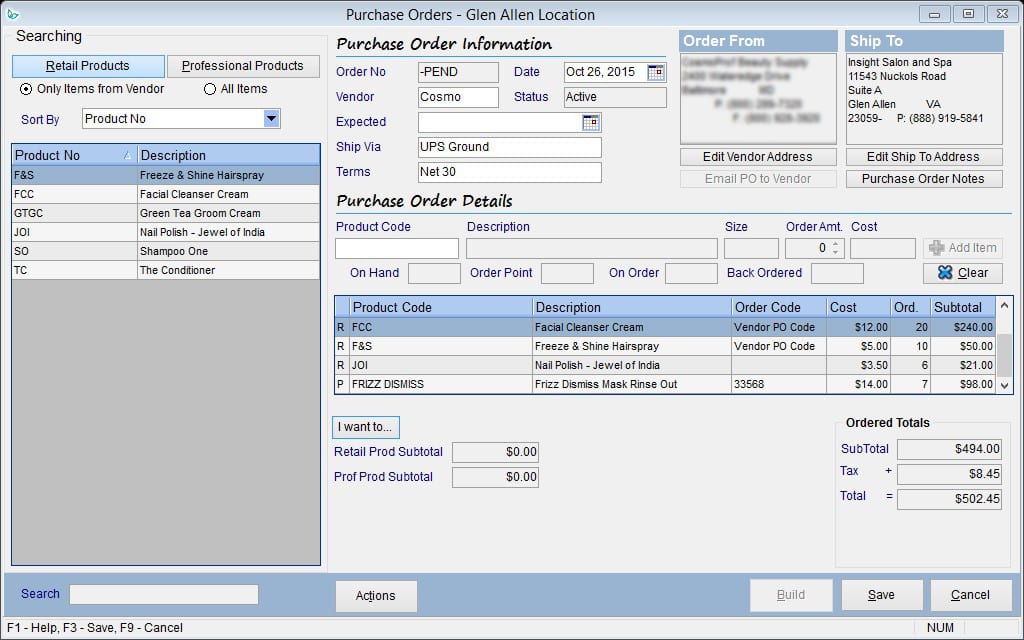The height and width of the screenshot is (640, 1024).
Task: Click the Edit Vendor Address button
Action: pos(757,157)
